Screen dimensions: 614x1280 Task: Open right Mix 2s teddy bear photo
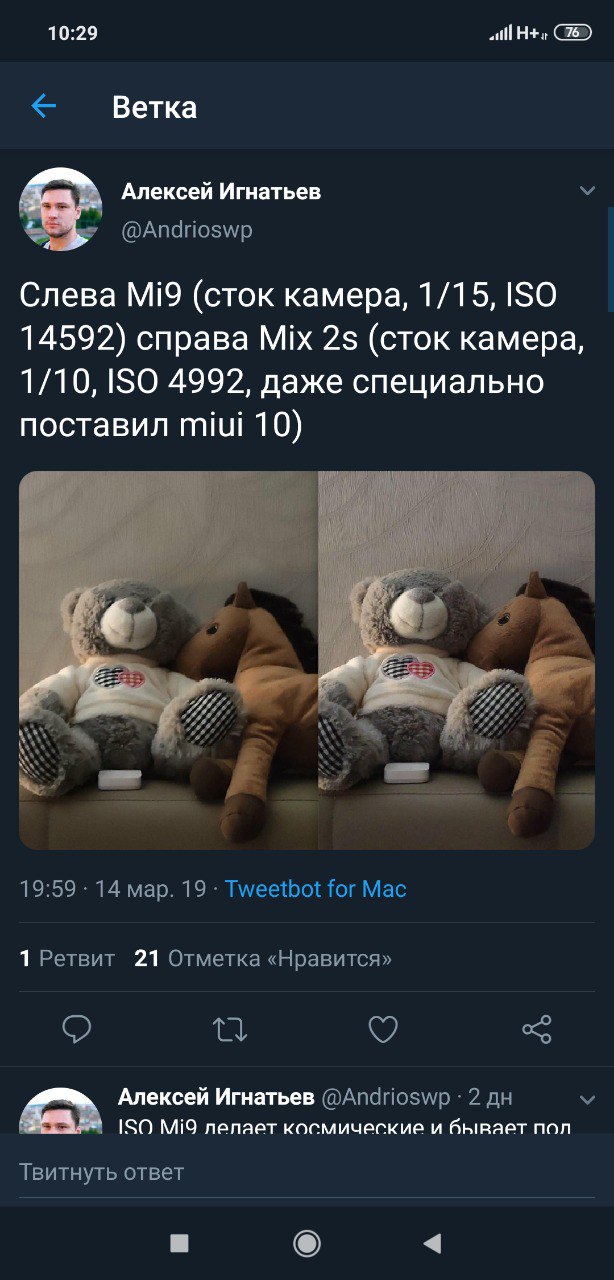[x=457, y=660]
